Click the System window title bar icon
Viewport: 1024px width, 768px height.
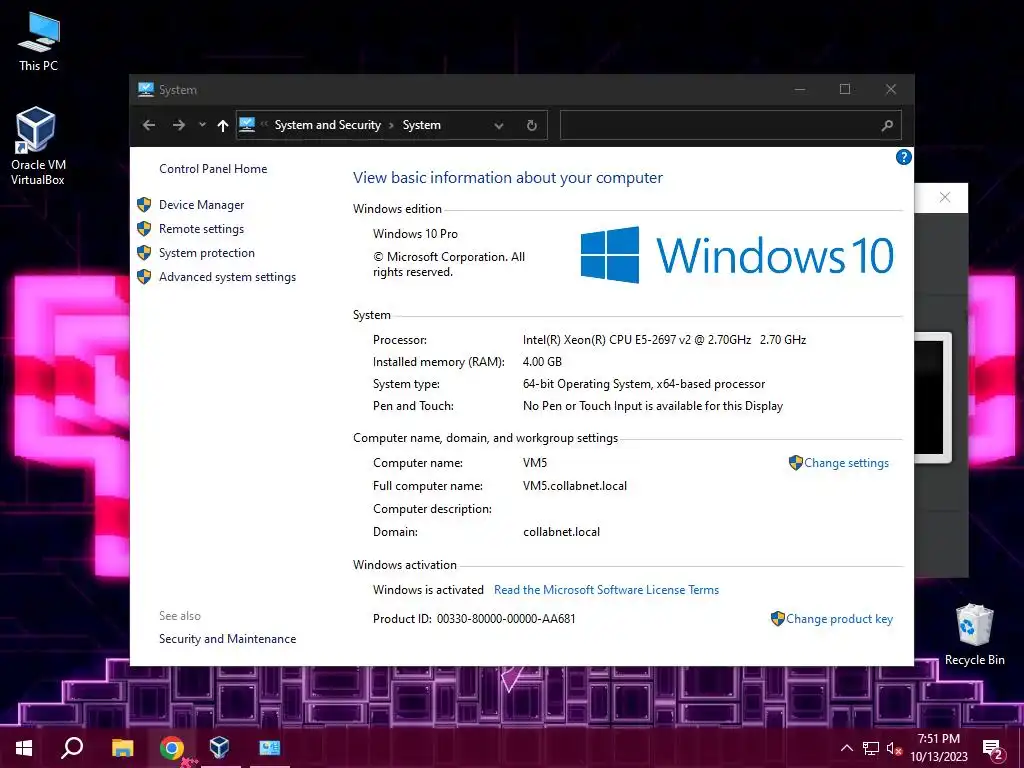pos(146,89)
